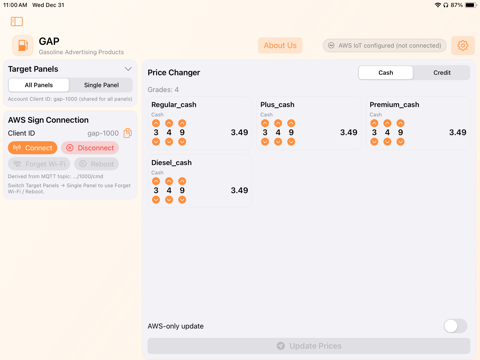Click the headphones status bar icon
Screen dimensions: 480x360
coord(446,5)
